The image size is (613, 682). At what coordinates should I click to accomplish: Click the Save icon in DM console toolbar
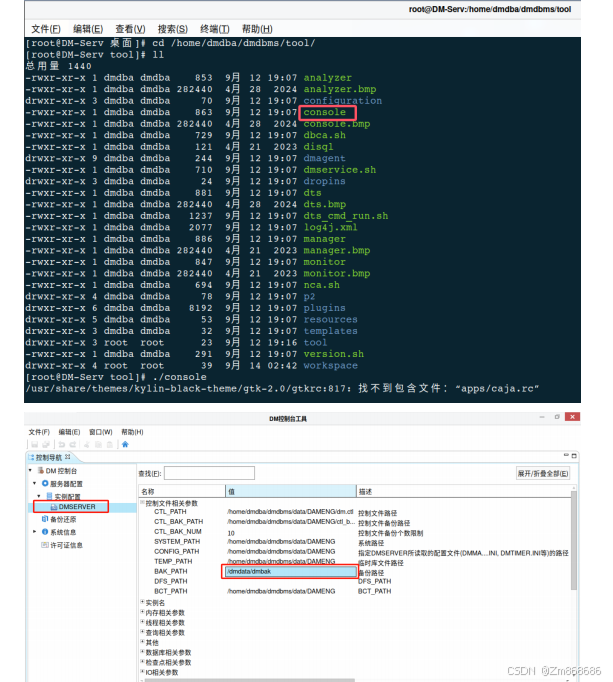point(35,444)
